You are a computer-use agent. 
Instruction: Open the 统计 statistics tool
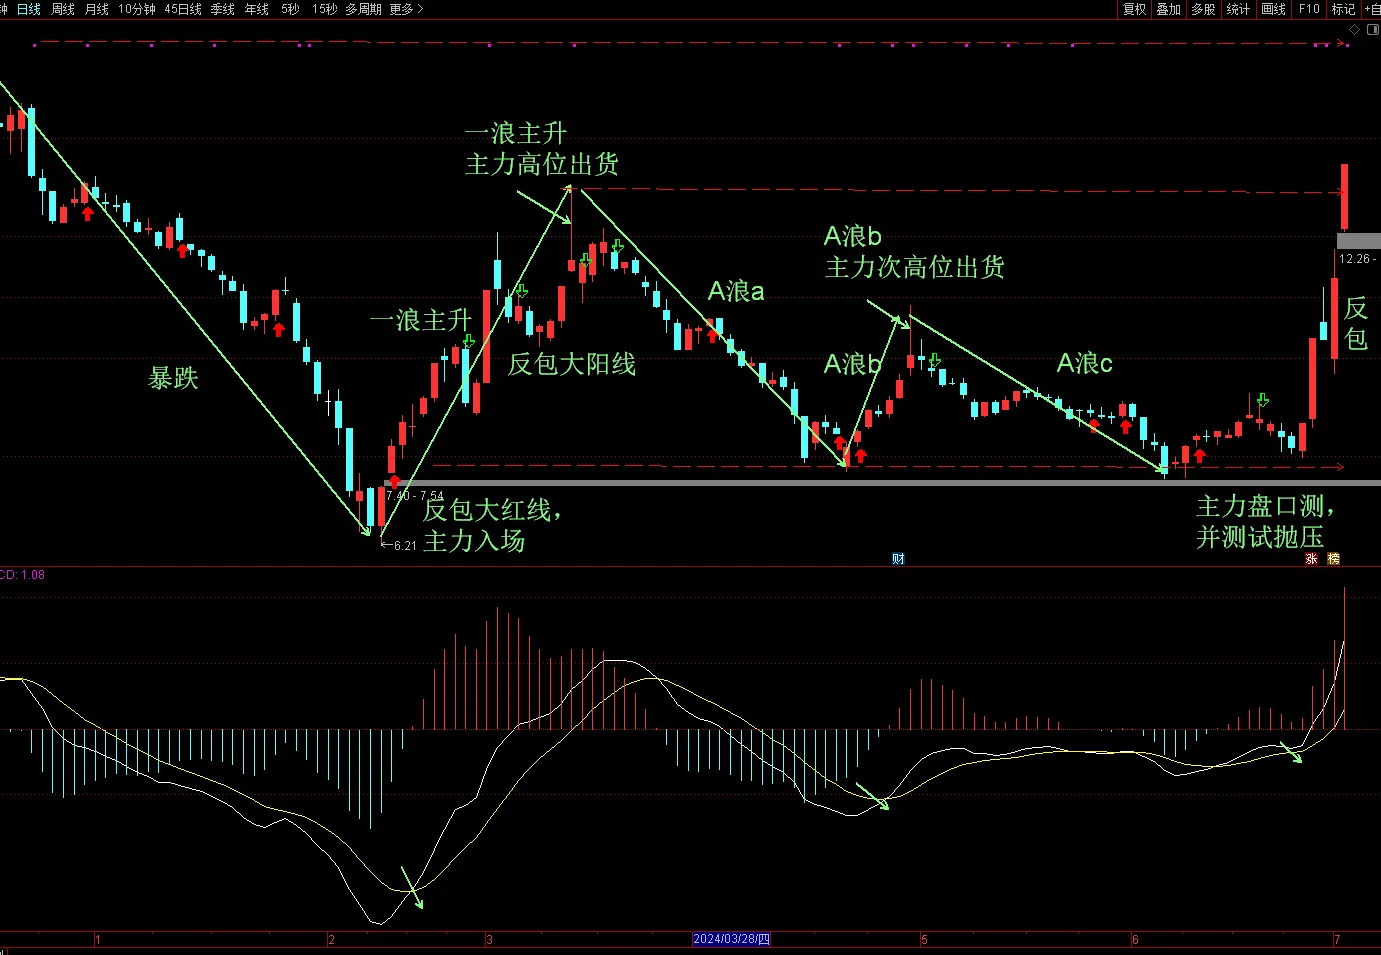1238,9
